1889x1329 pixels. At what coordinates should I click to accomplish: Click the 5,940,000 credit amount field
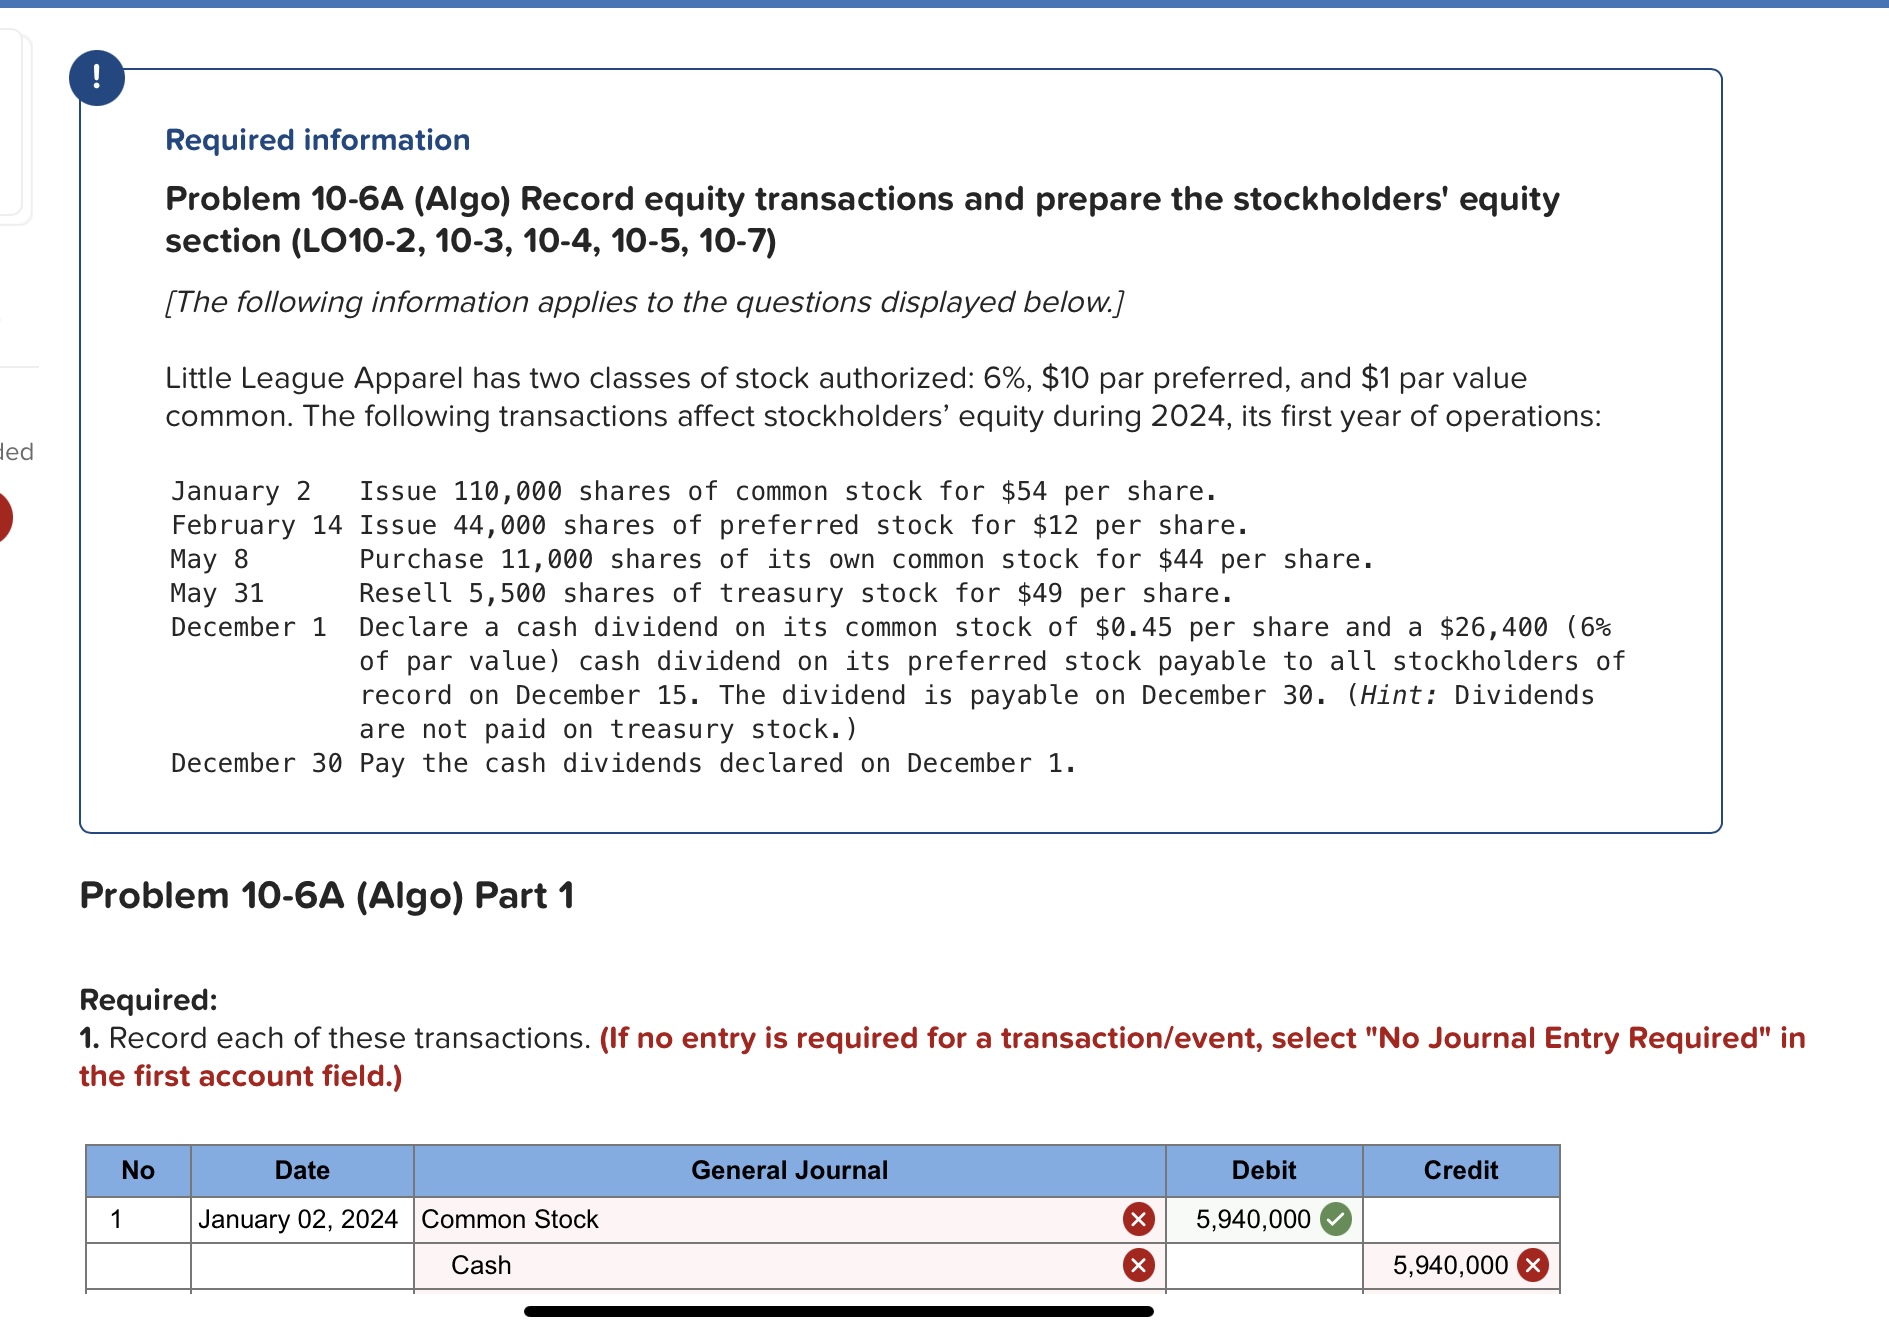coord(1450,1265)
